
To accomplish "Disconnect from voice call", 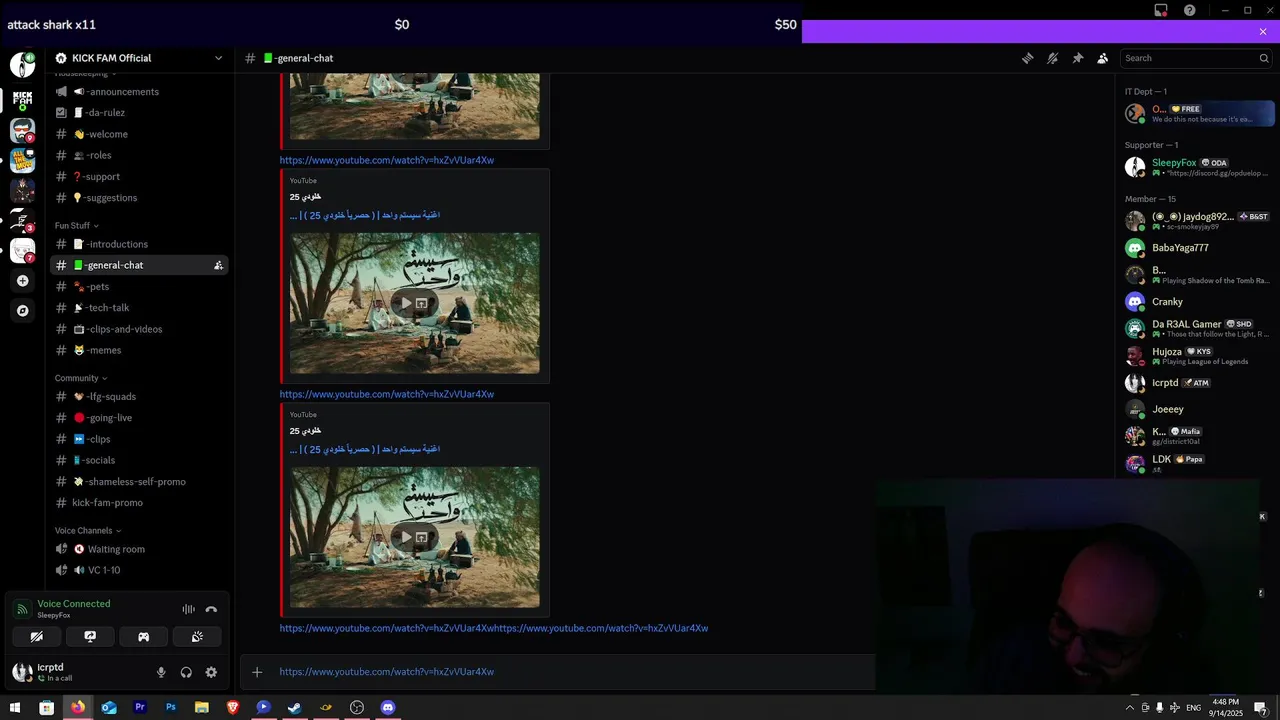I will [211, 609].
